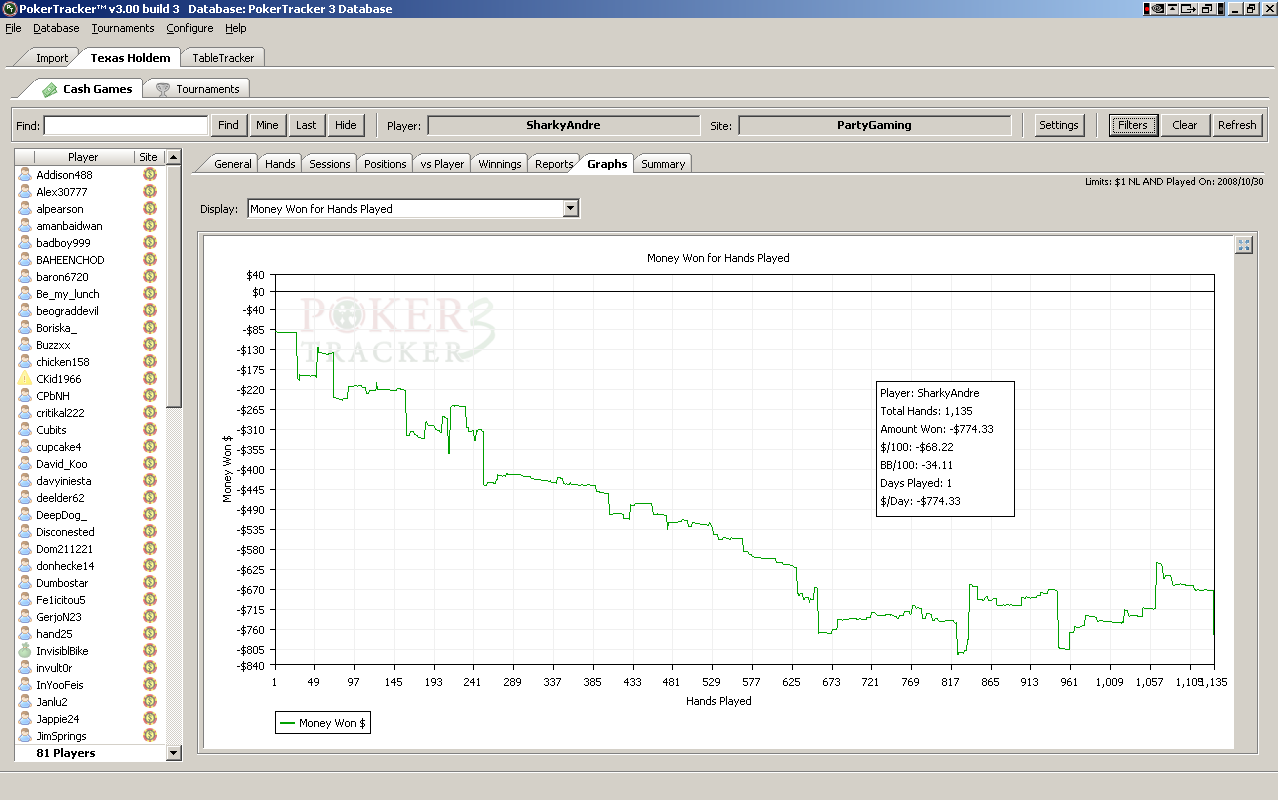This screenshot has height=800, width=1278.
Task: Click the player avatar icon beside alpearson
Action: pyautogui.click(x=25, y=209)
